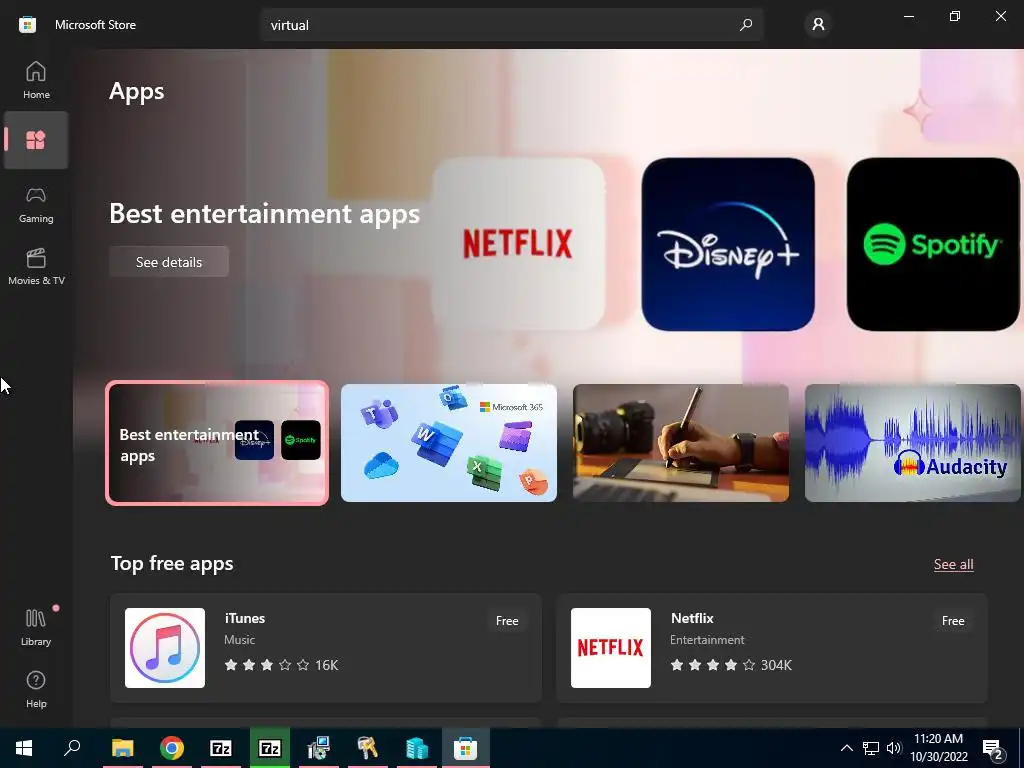Click the Free button for Netflix

click(953, 621)
